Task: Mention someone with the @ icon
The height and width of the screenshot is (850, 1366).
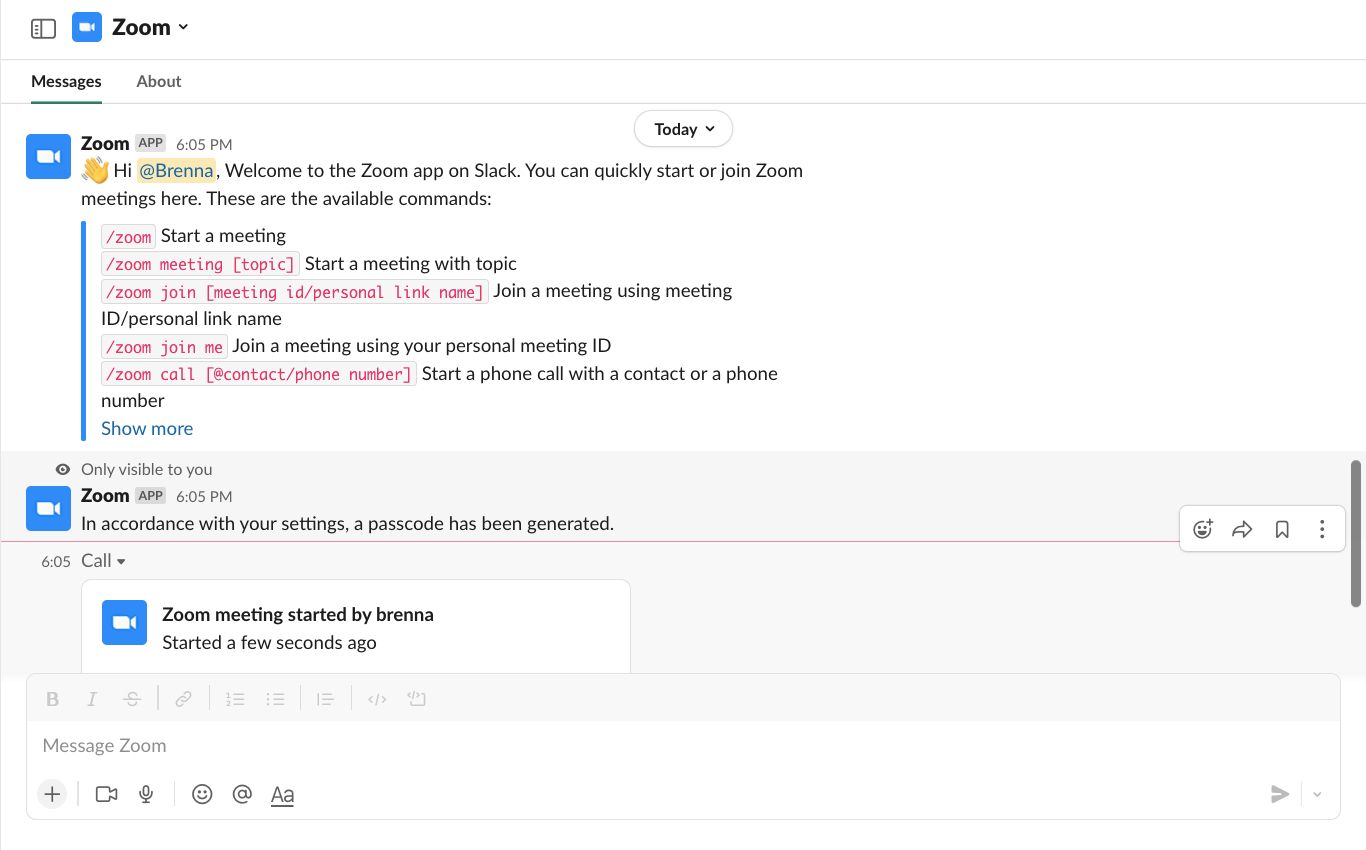Action: (x=242, y=794)
